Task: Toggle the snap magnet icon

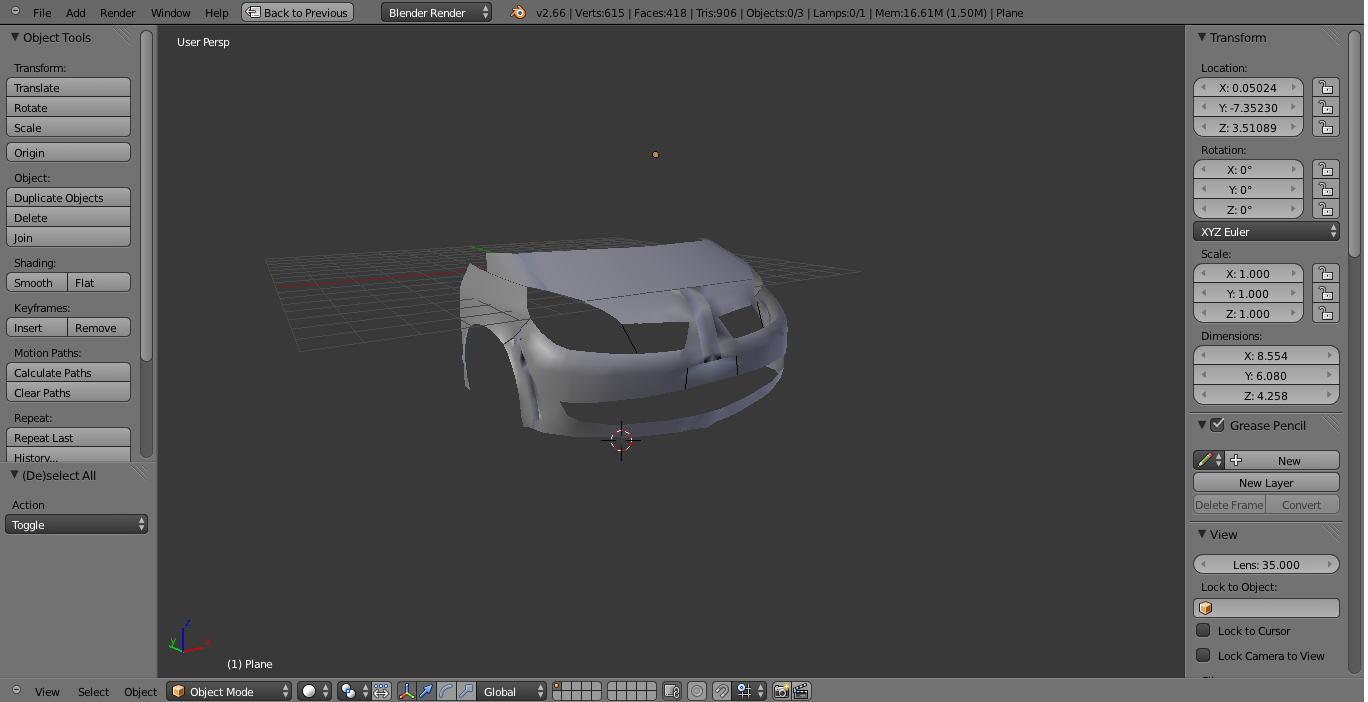Action: 721,691
